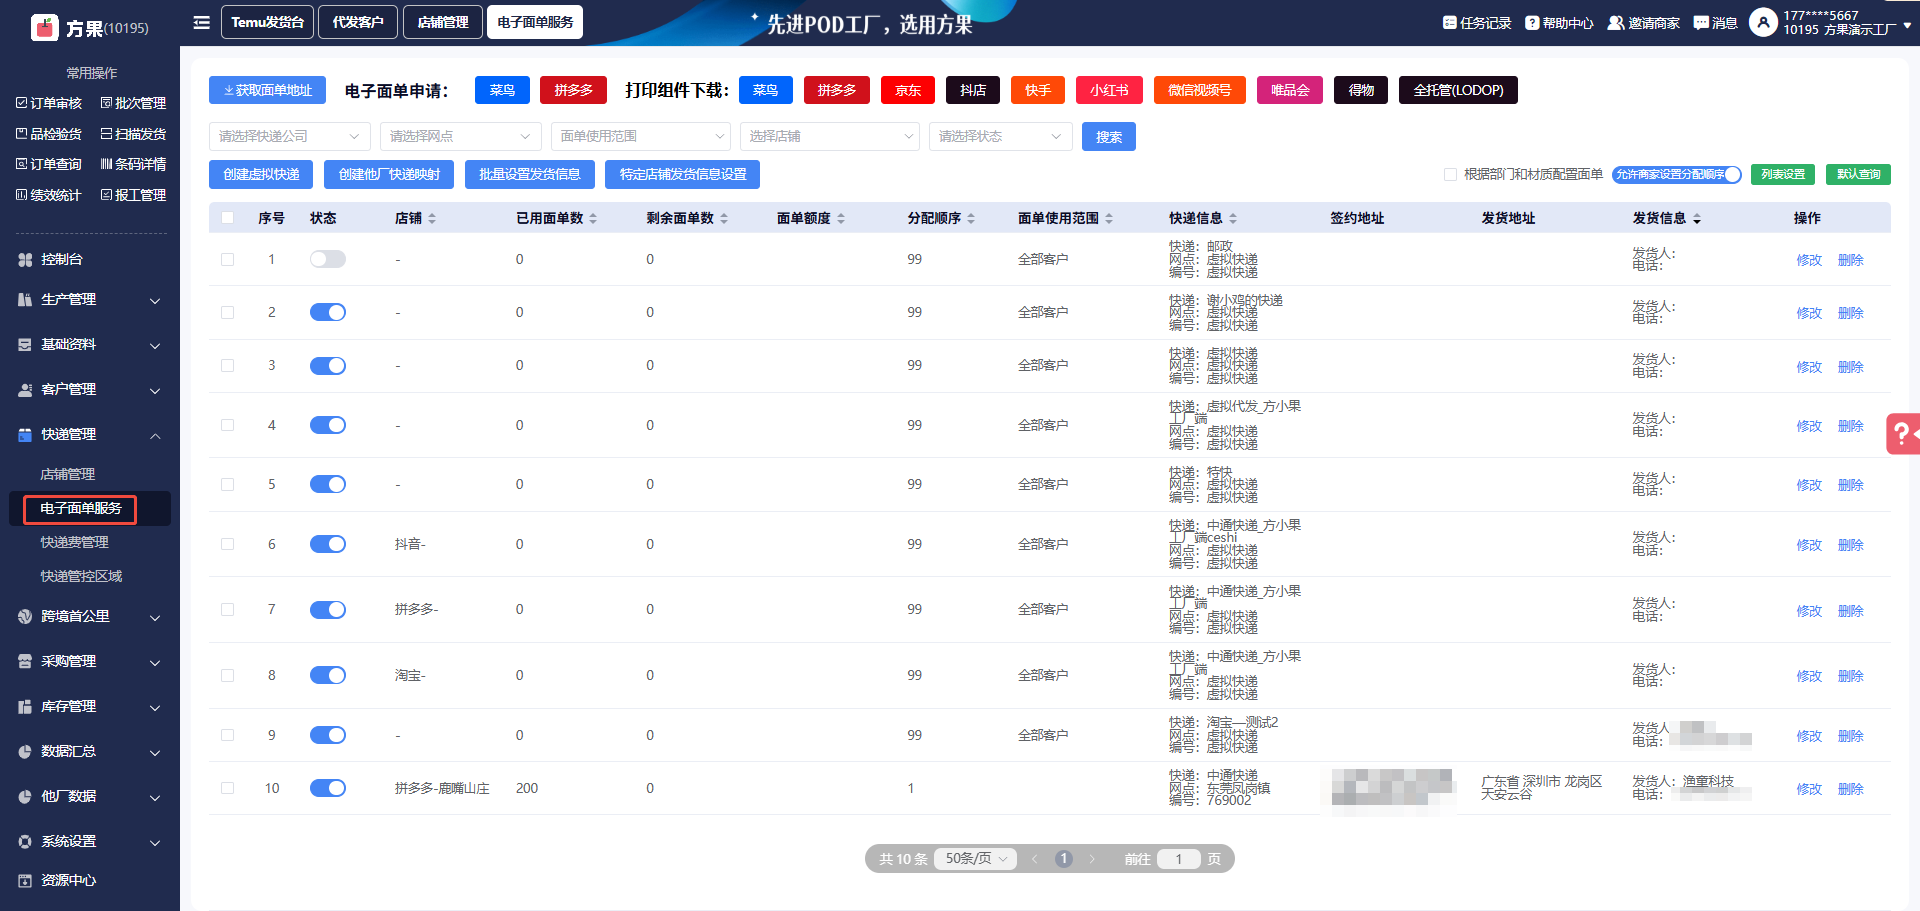
Task: Switch to 店铺管理 top tab
Action: (x=443, y=22)
